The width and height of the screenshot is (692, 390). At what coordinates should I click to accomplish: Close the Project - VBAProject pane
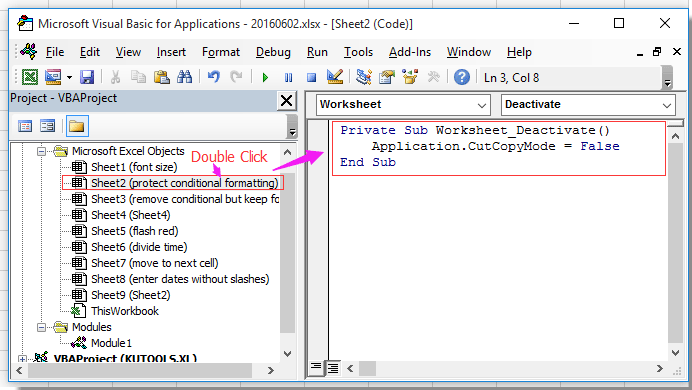pyautogui.click(x=286, y=101)
